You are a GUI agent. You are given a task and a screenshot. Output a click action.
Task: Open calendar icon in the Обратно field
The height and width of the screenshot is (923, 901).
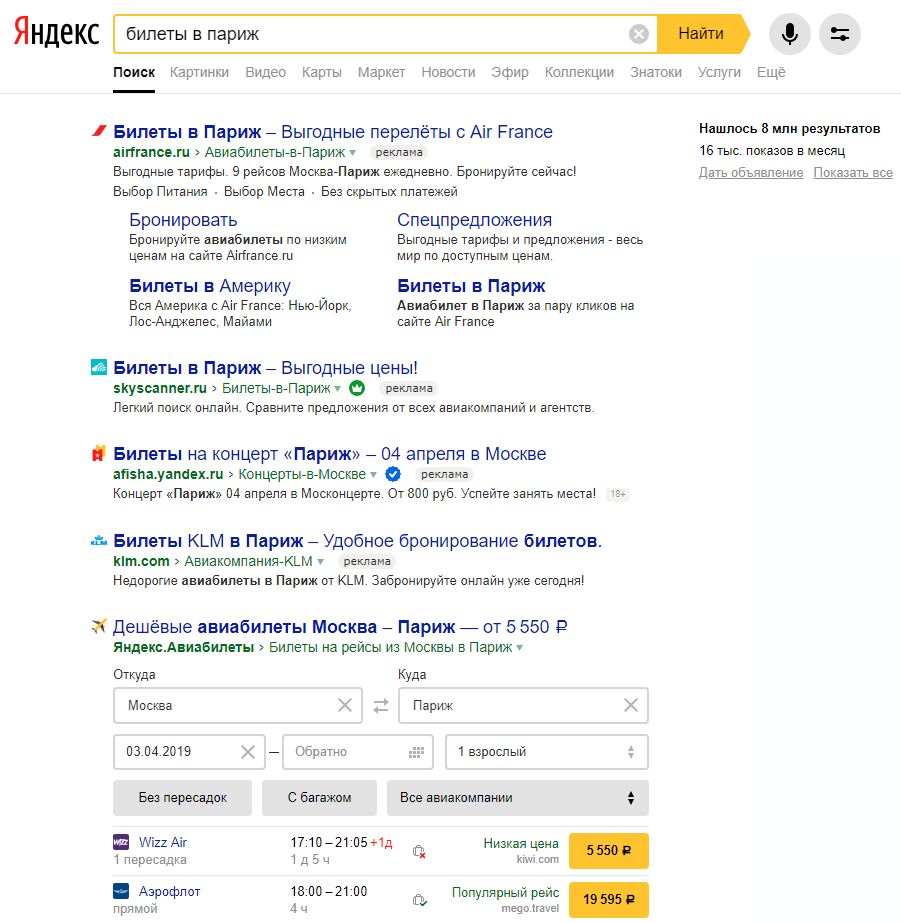coord(417,752)
